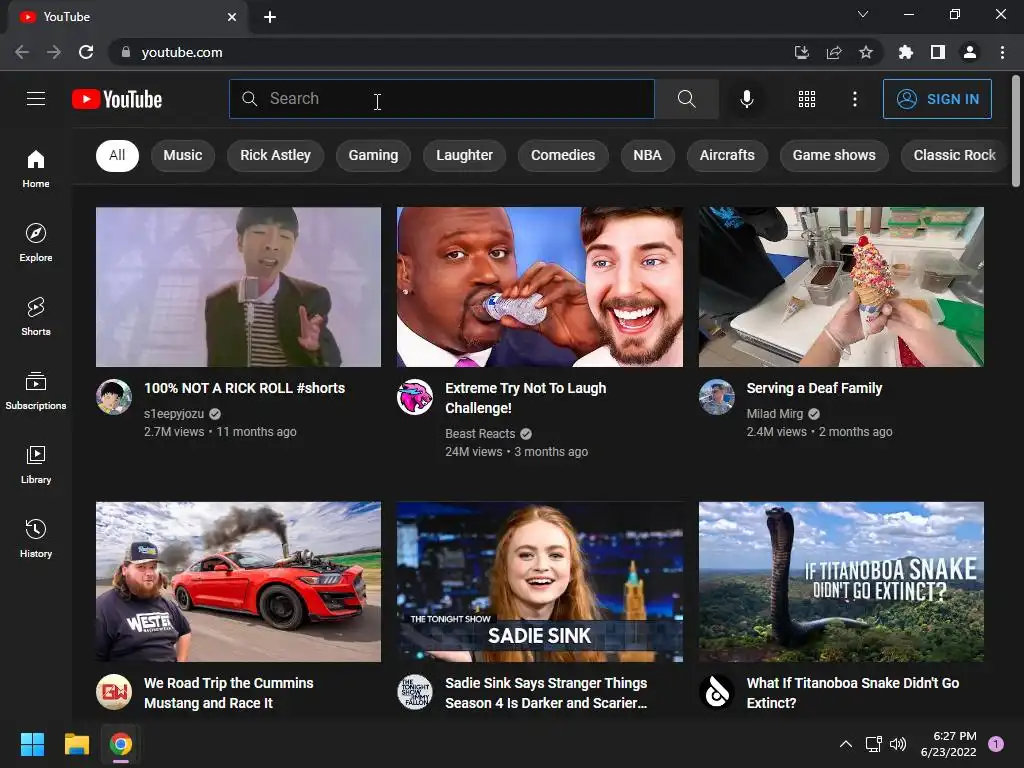This screenshot has width=1024, height=768.
Task: Open Shorts in the sidebar
Action: tap(36, 316)
